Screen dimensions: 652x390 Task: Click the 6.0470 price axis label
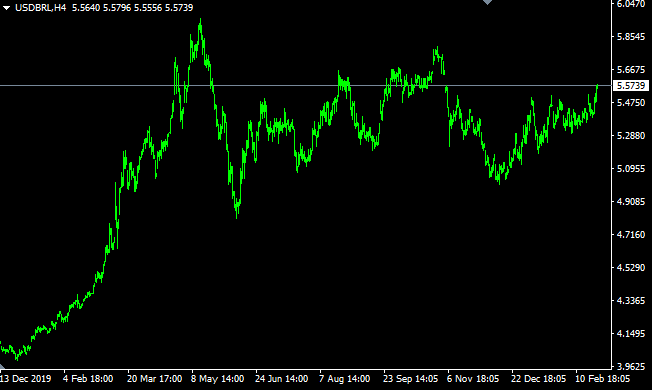[x=631, y=4]
